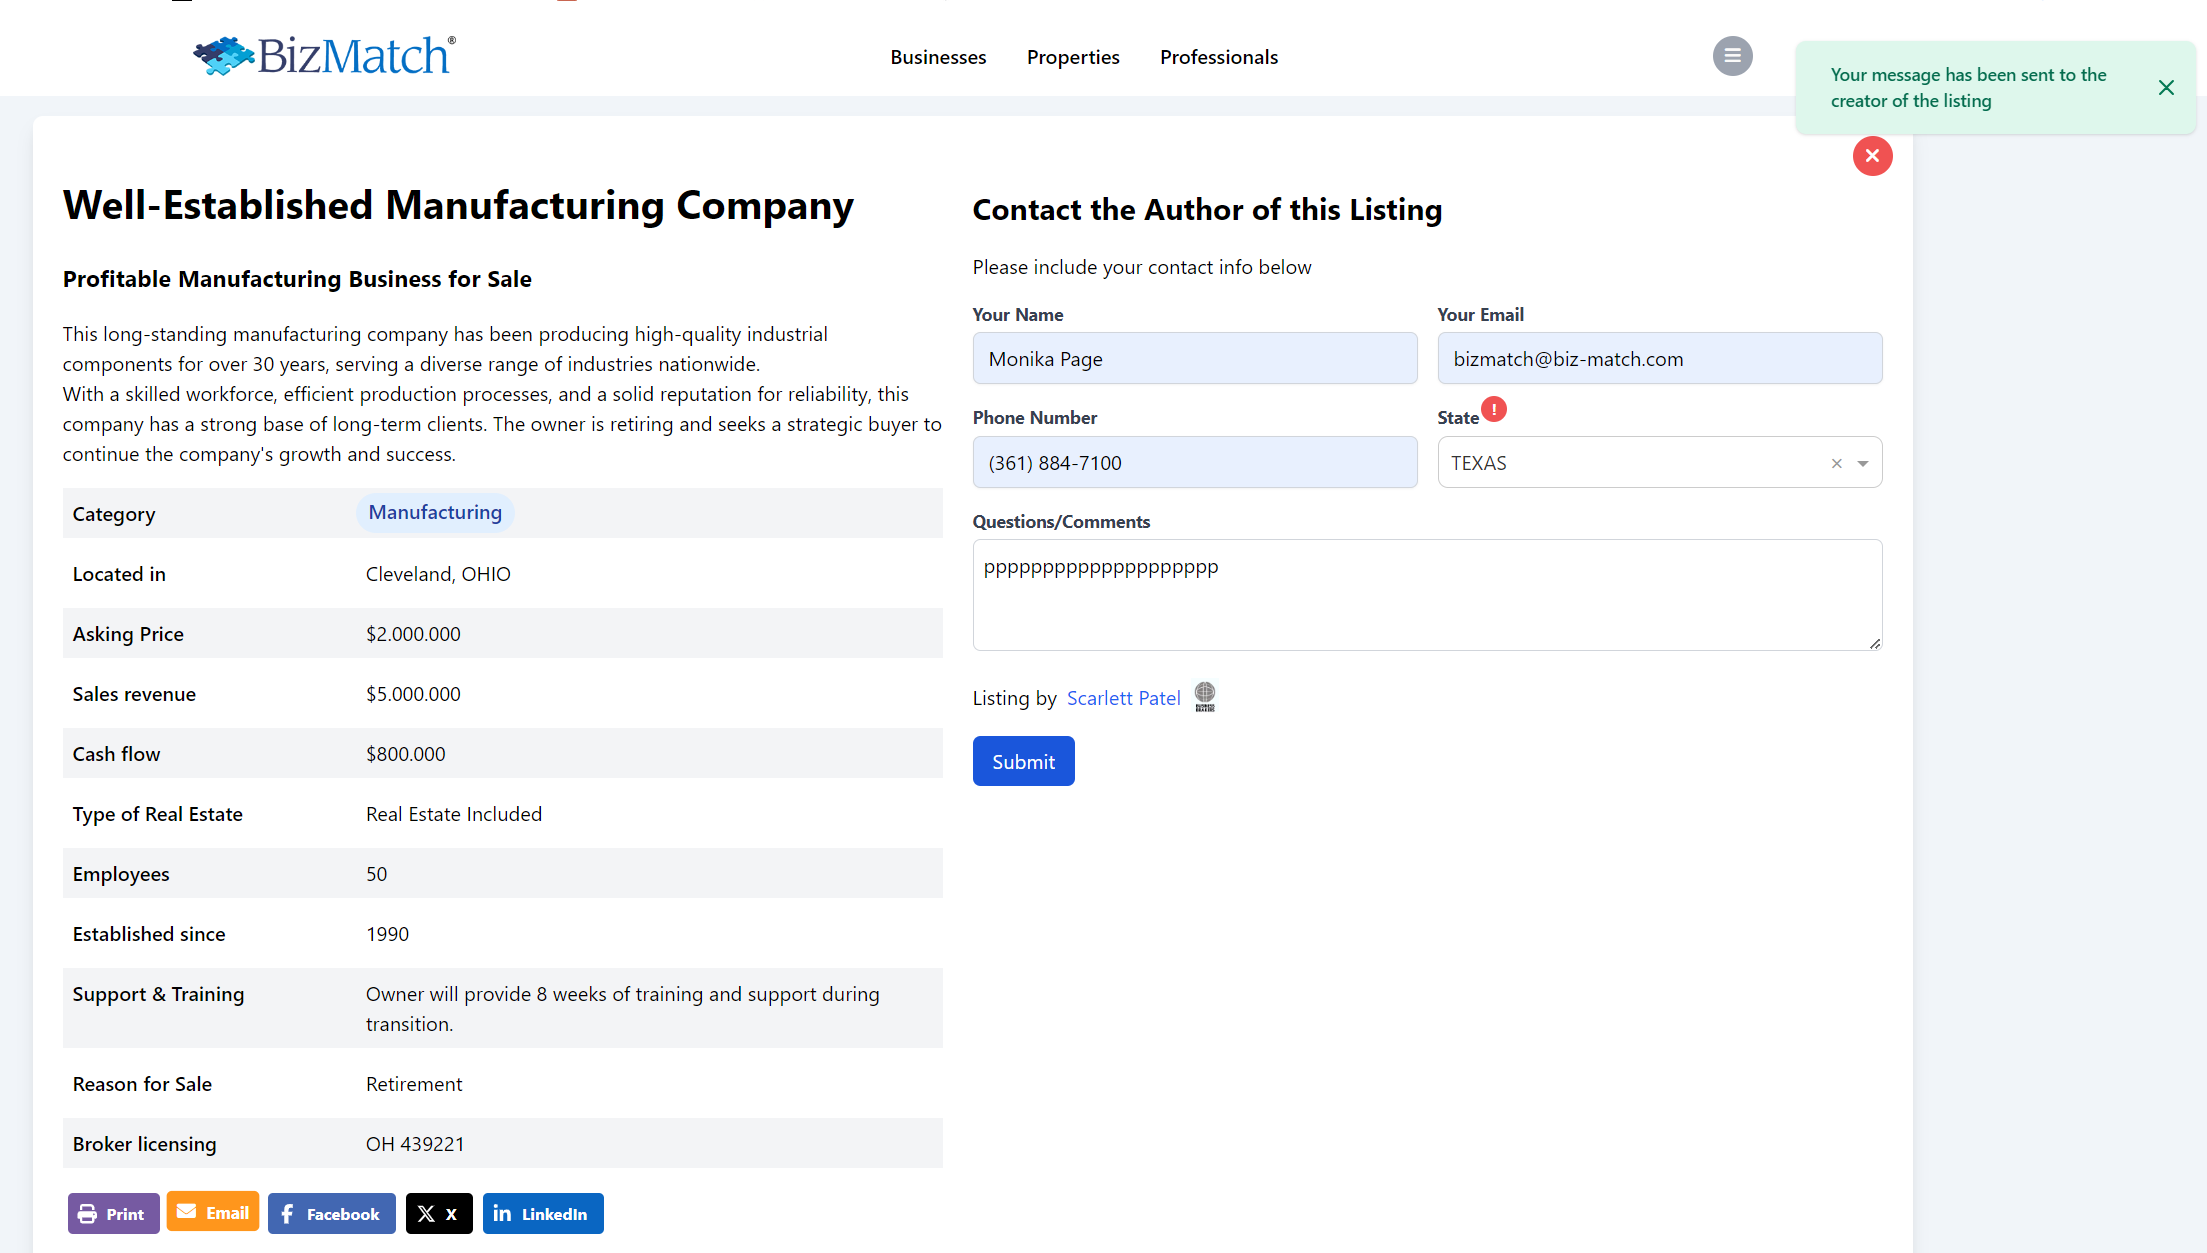The height and width of the screenshot is (1253, 2207).
Task: Expand the State dropdown arrow
Action: 1863,463
